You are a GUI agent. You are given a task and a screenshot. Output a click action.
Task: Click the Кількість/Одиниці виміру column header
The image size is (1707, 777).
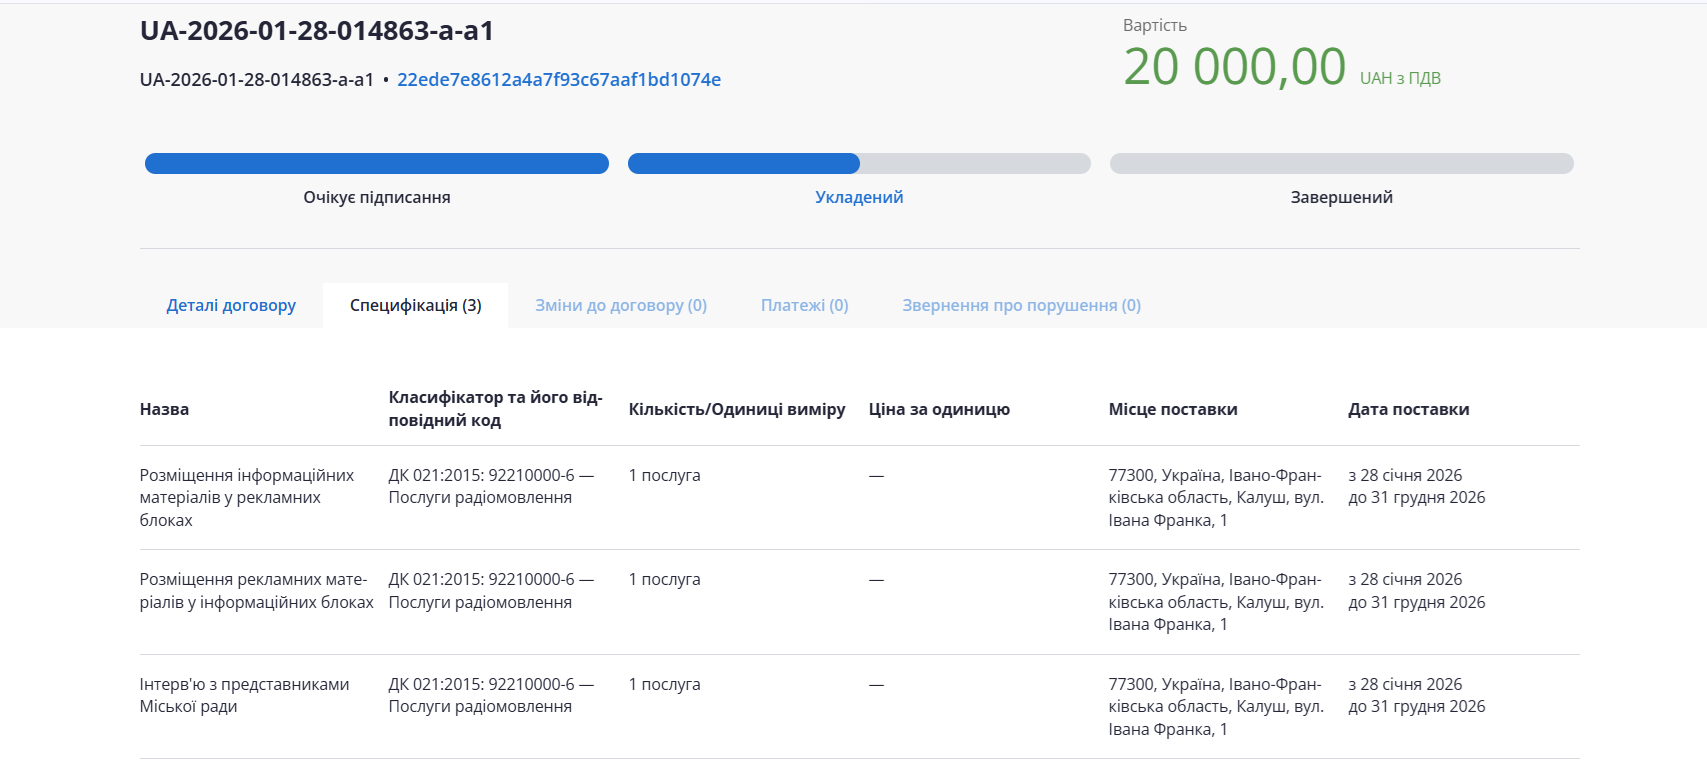coord(736,409)
